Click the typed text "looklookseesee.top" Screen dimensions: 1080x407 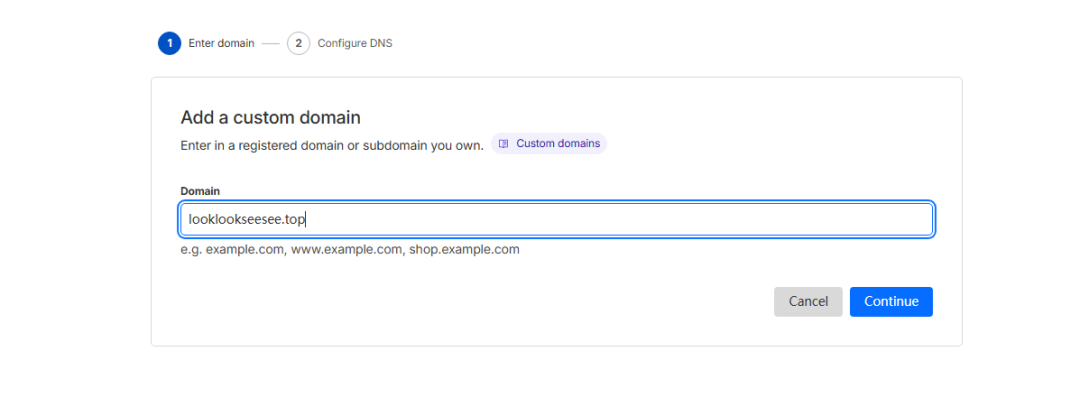coord(246,219)
